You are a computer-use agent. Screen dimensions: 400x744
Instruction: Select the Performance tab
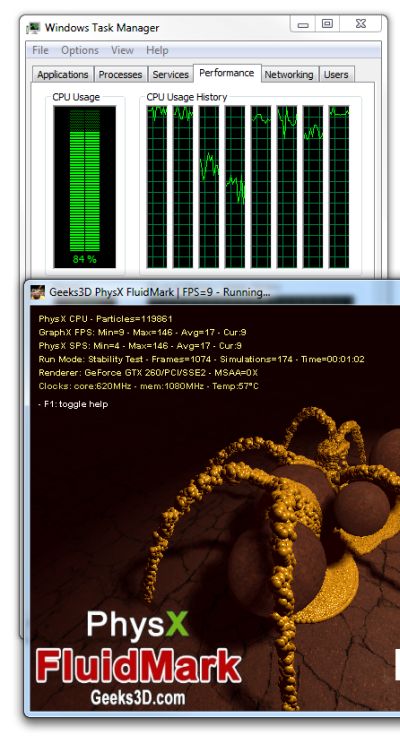tap(227, 73)
